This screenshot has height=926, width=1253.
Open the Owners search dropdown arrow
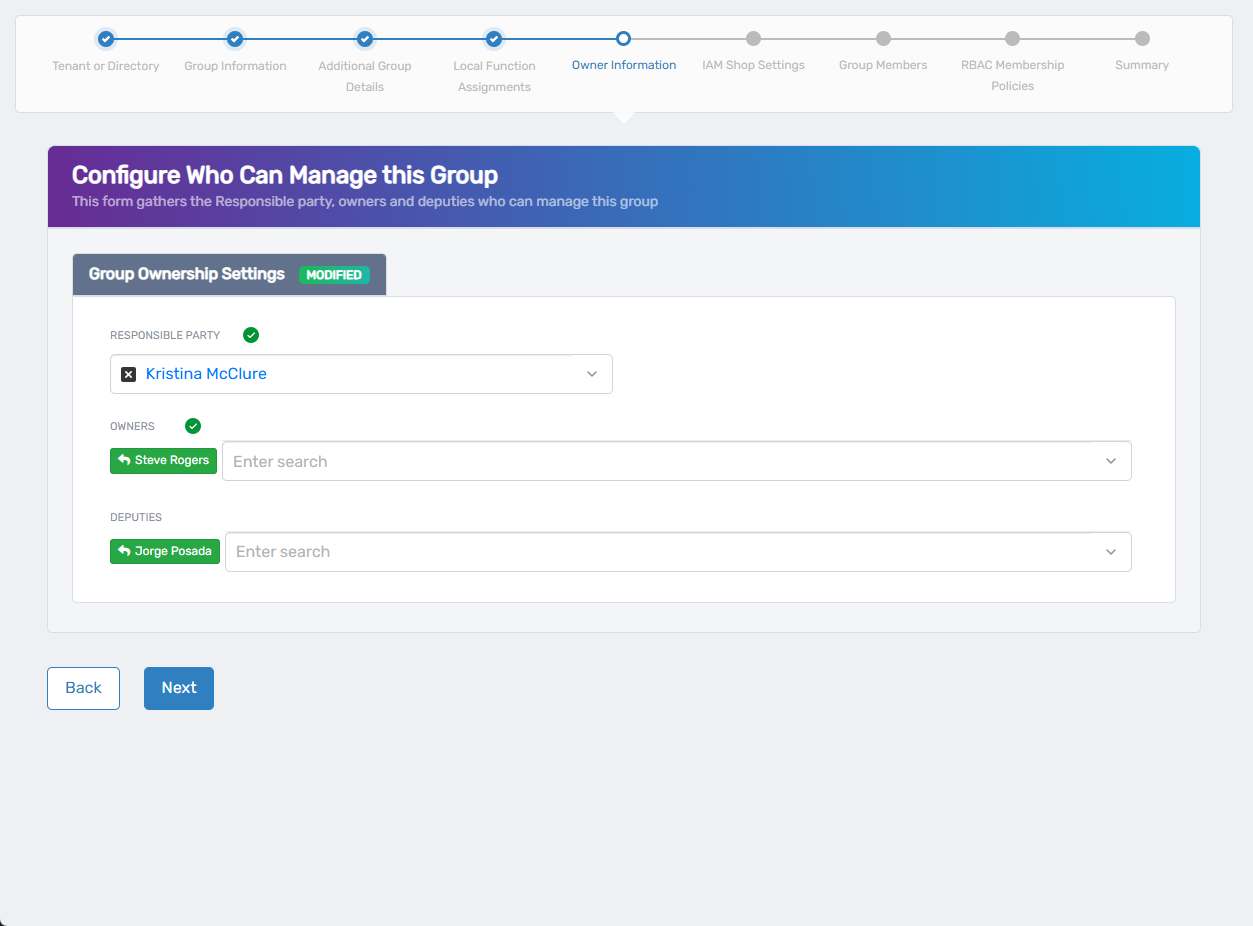1111,461
